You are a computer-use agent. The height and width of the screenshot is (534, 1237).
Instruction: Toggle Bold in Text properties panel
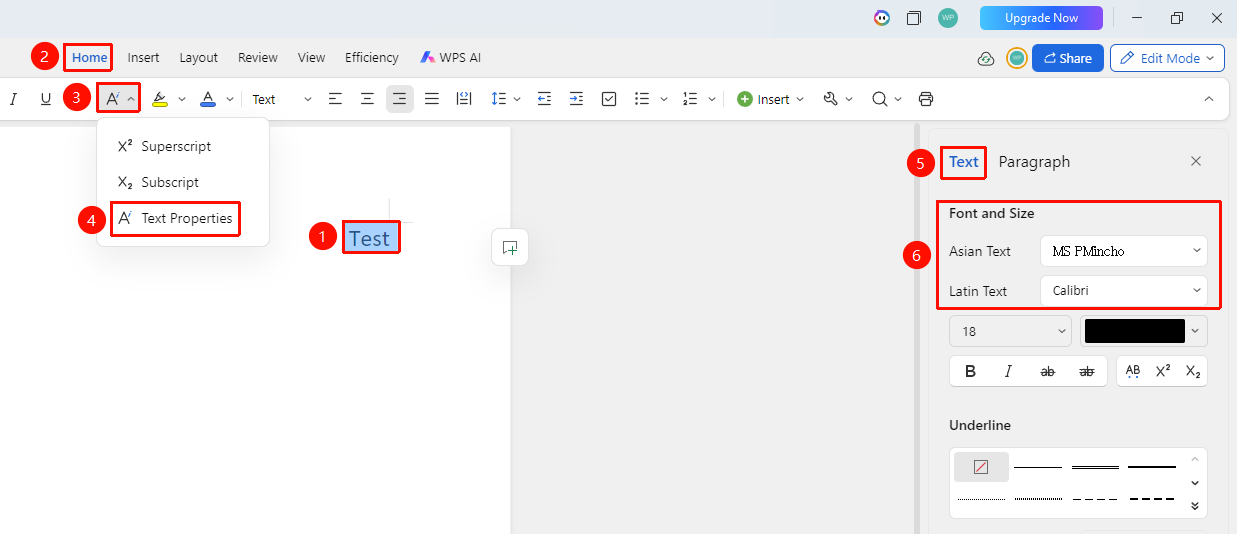tap(970, 371)
